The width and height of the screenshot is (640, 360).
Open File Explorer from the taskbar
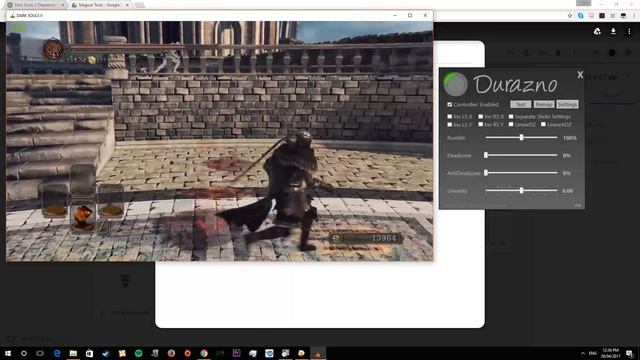(73, 353)
